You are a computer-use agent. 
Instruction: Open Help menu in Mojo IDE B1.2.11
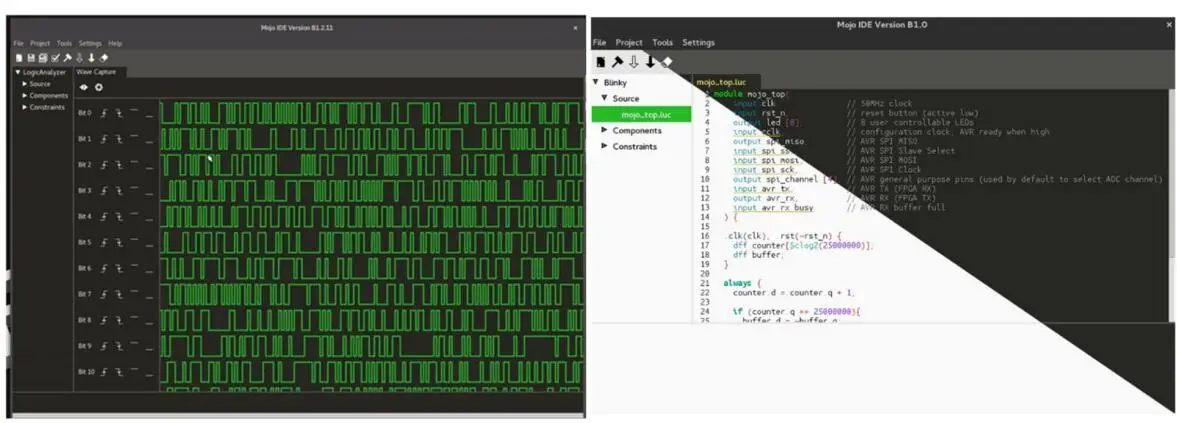point(115,44)
